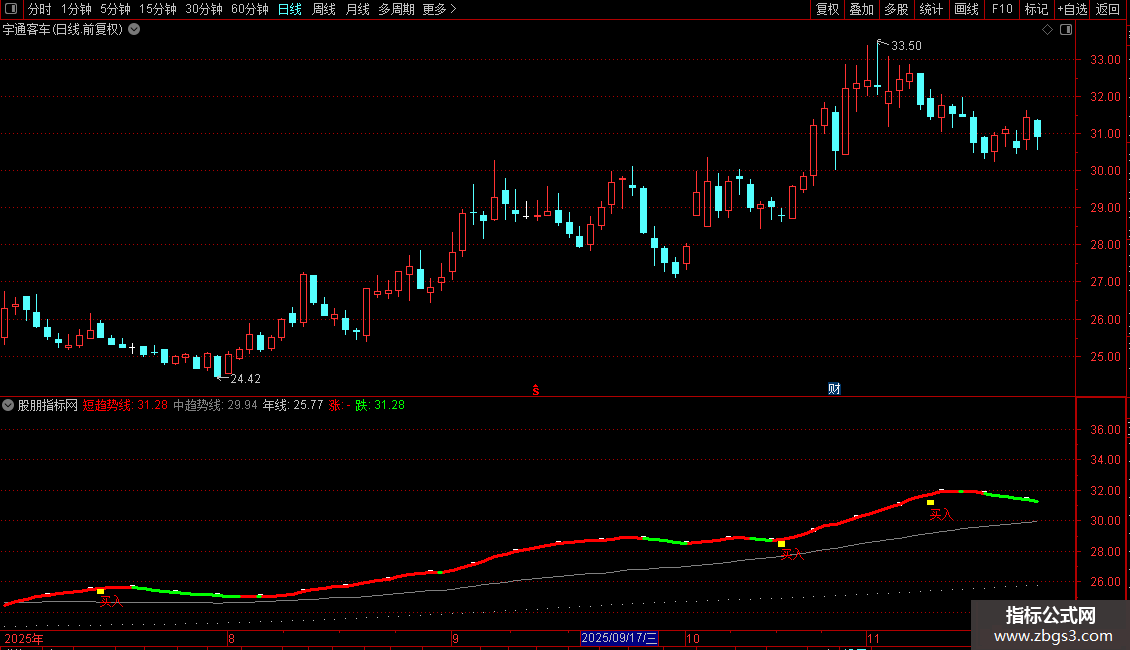The height and width of the screenshot is (650, 1130).
Task: Click the 标记 mark button
Action: click(1036, 9)
